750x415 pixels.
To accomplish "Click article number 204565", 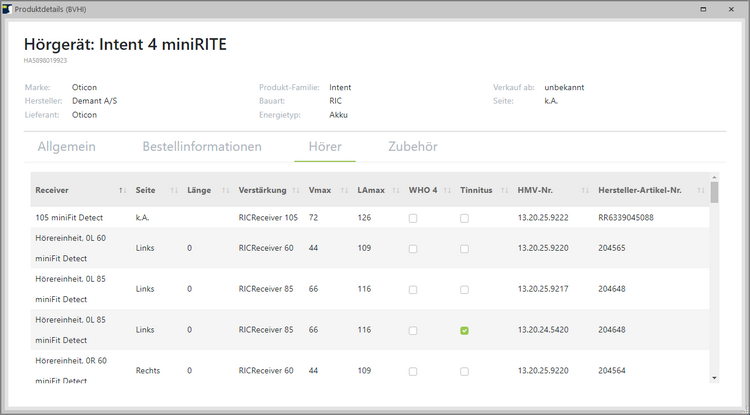I will click(x=612, y=248).
